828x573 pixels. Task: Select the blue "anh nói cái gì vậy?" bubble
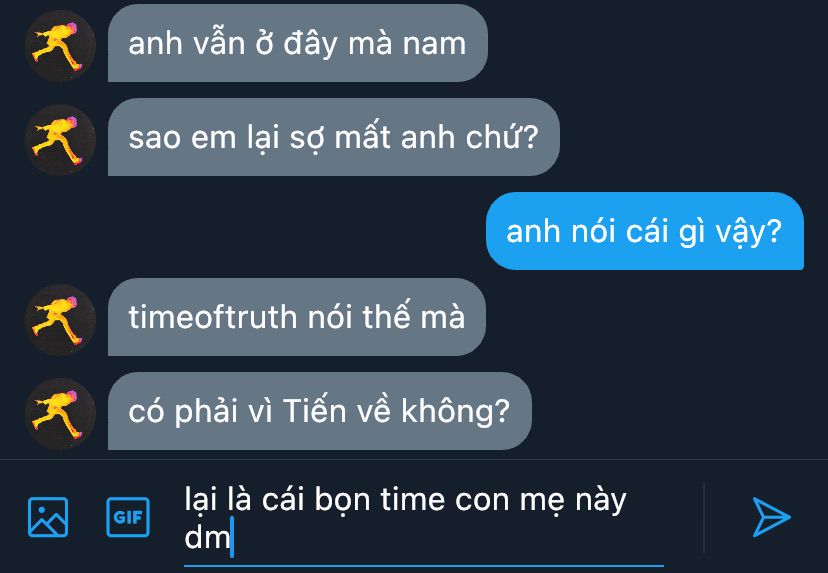tap(645, 231)
